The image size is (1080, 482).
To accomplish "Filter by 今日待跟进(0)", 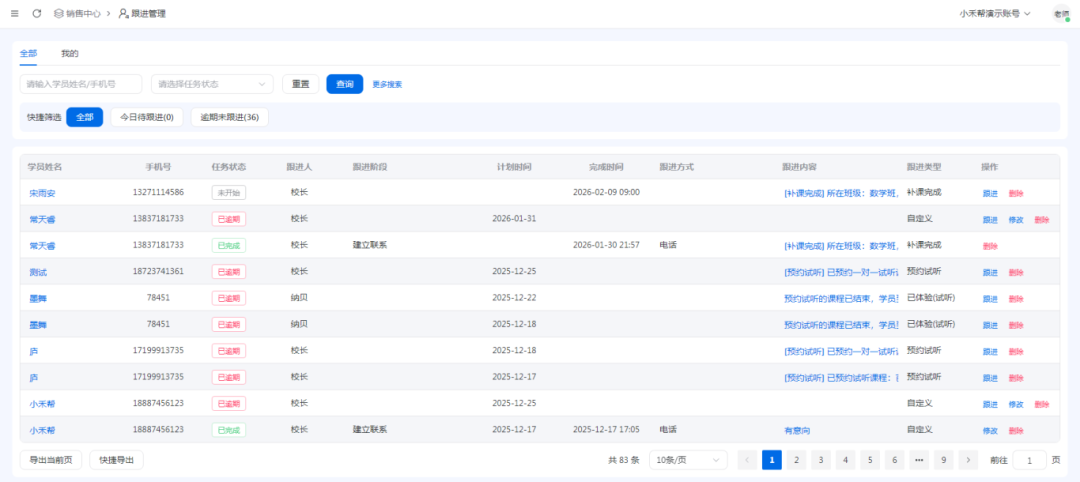I will [x=146, y=117].
